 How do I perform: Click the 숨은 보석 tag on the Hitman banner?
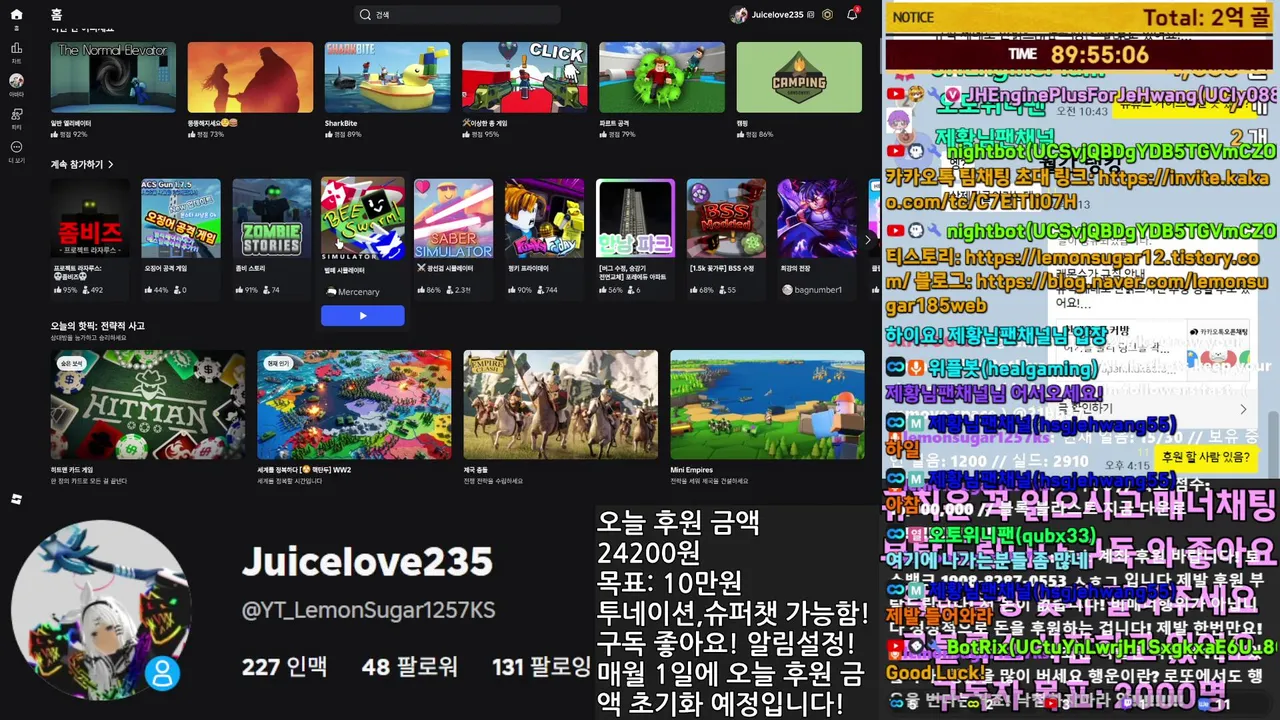click(x=71, y=364)
